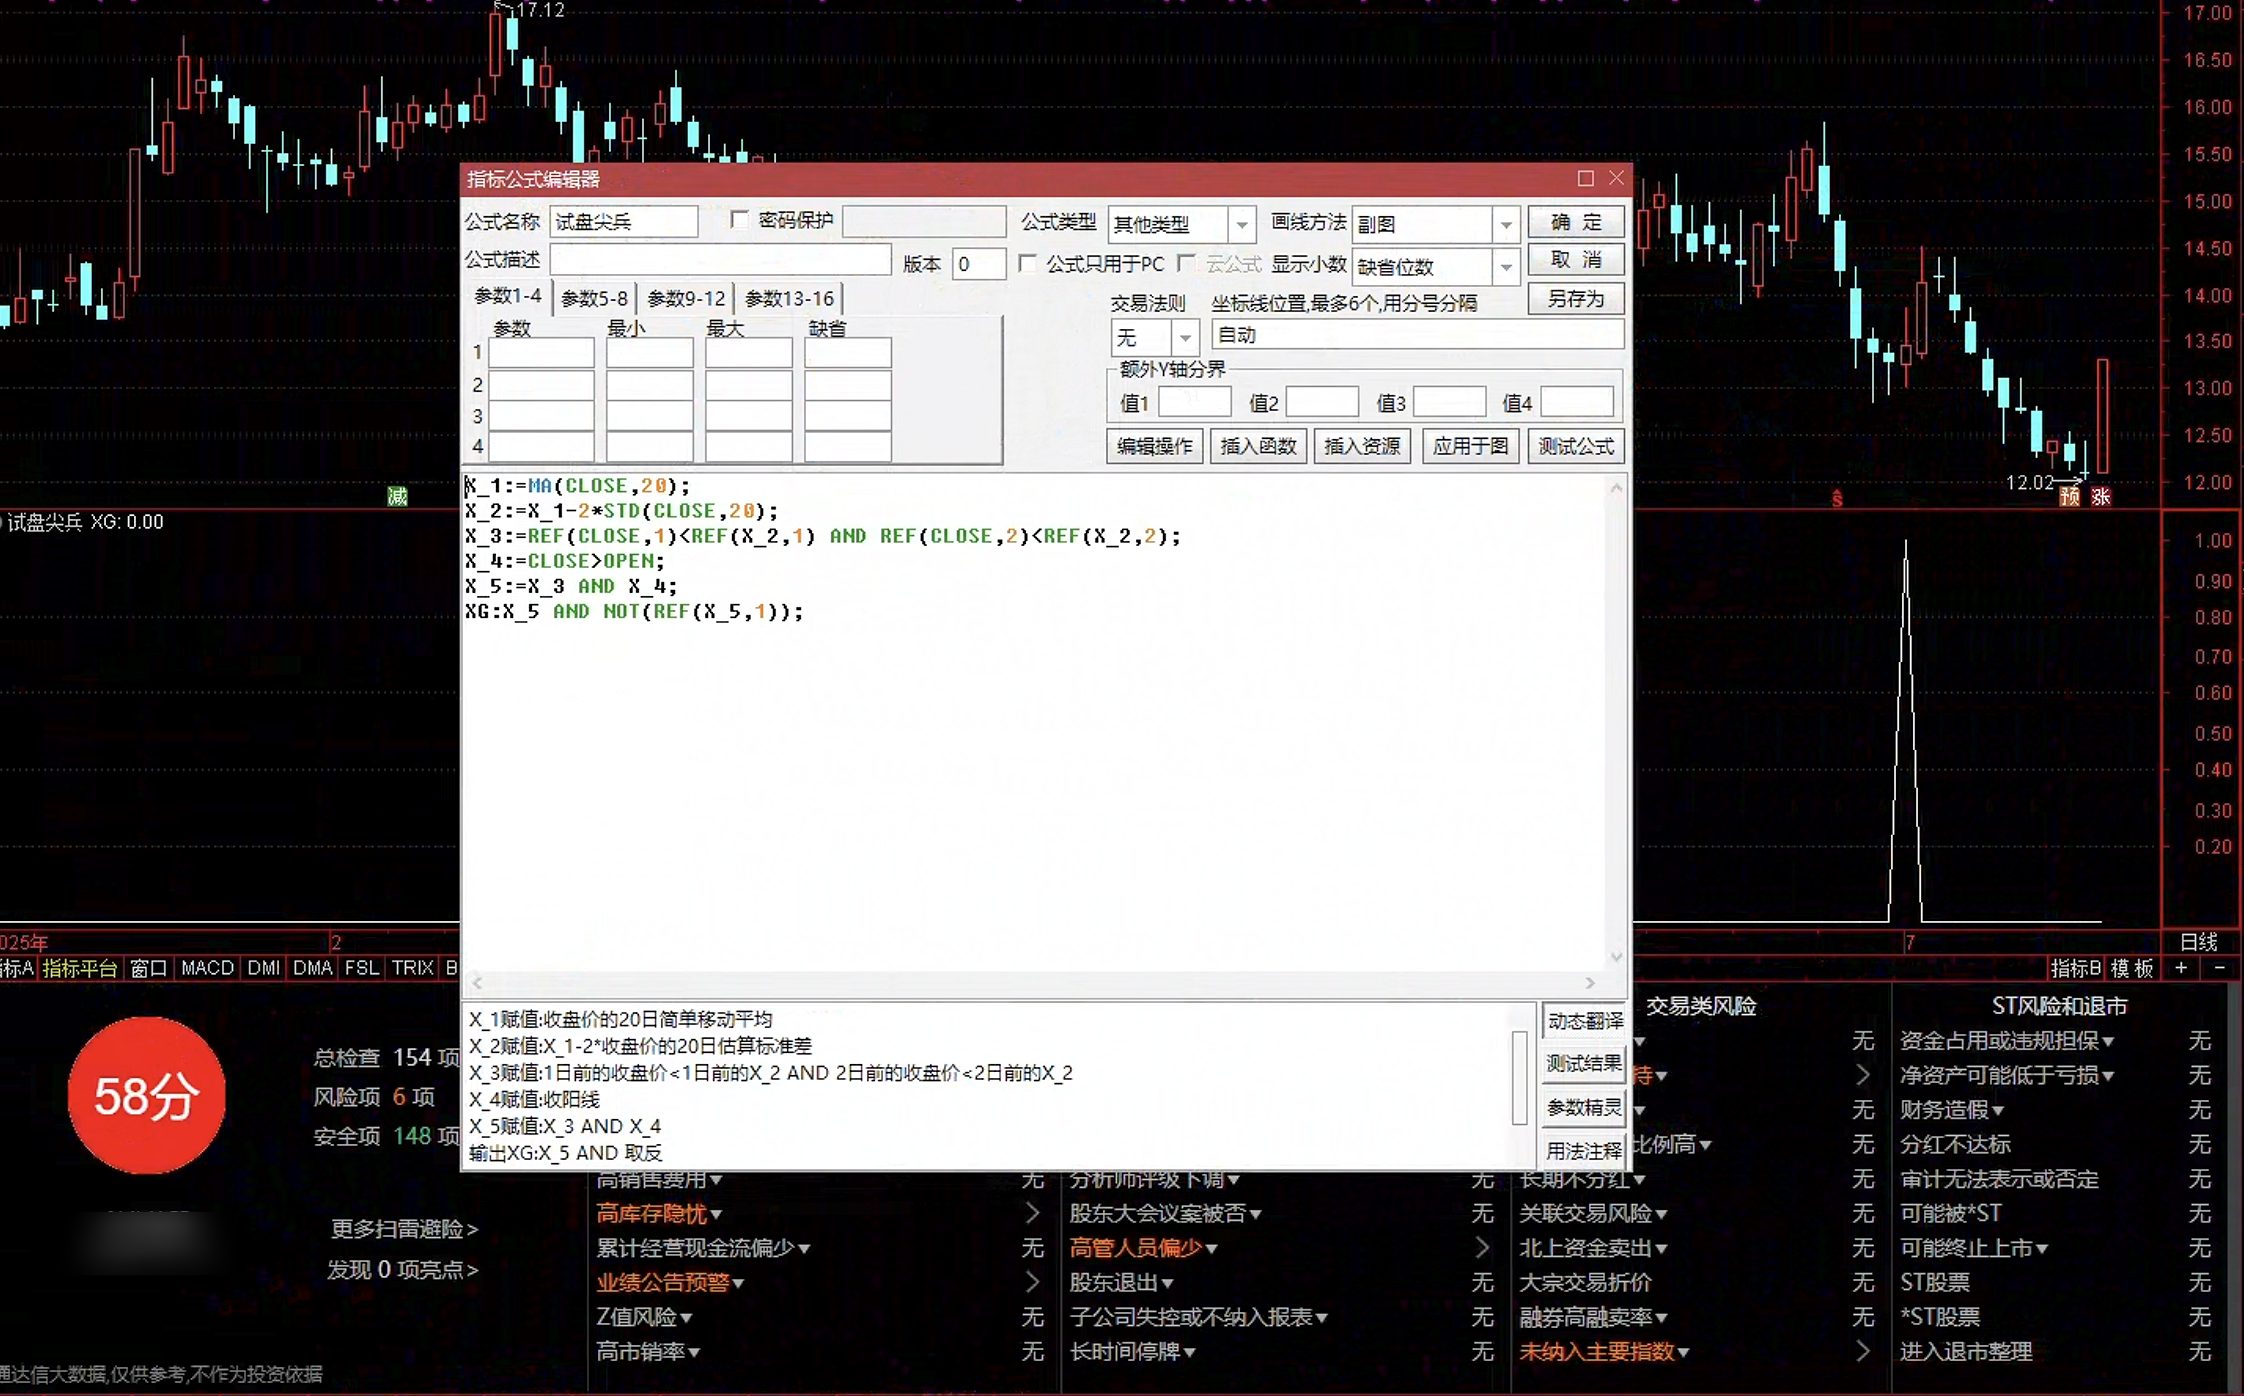Select the TRIX indicator tab
Viewport: 2244px width, 1396px height.
tap(412, 968)
